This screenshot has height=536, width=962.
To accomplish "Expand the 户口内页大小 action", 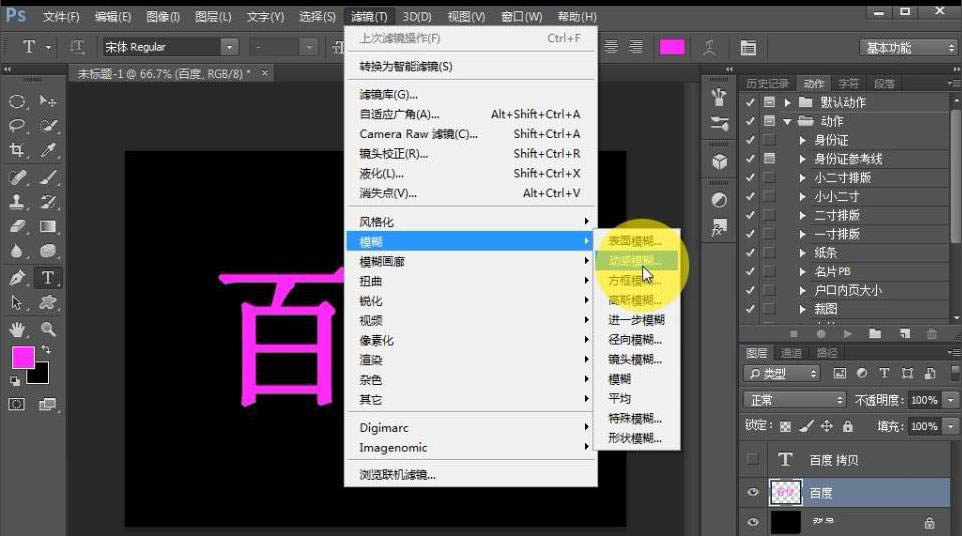I will coord(802,290).
